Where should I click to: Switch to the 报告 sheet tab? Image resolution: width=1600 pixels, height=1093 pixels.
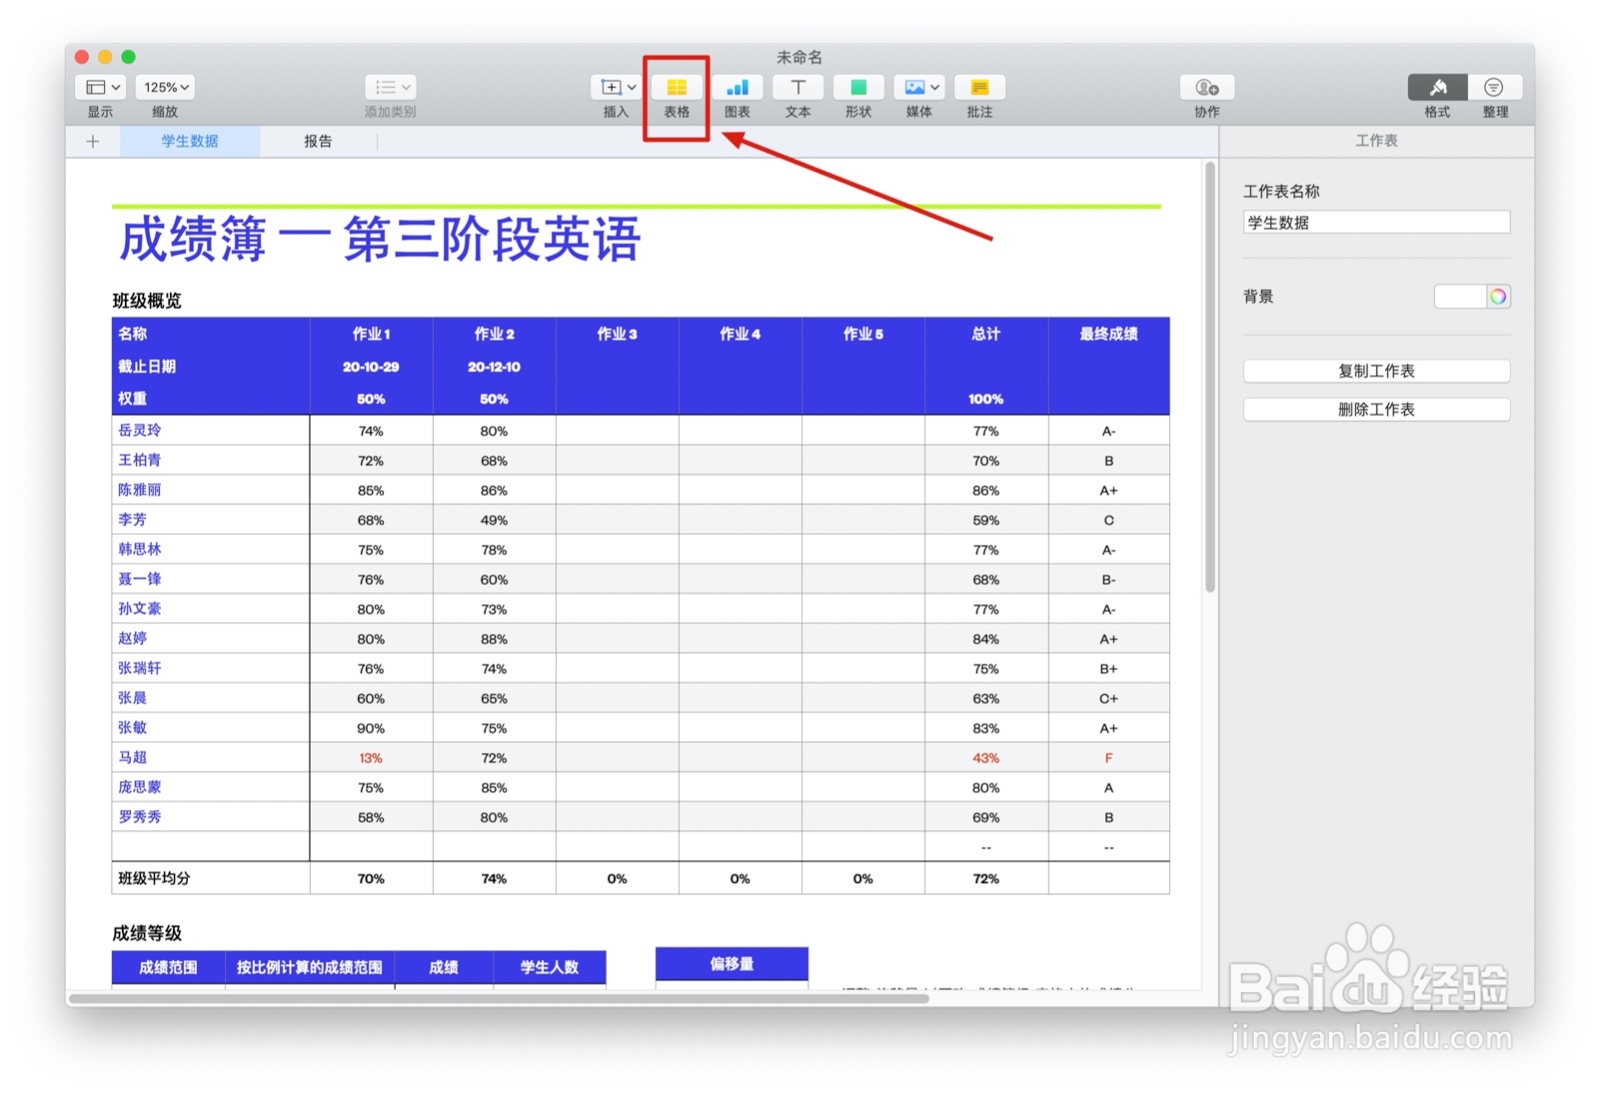coord(318,141)
